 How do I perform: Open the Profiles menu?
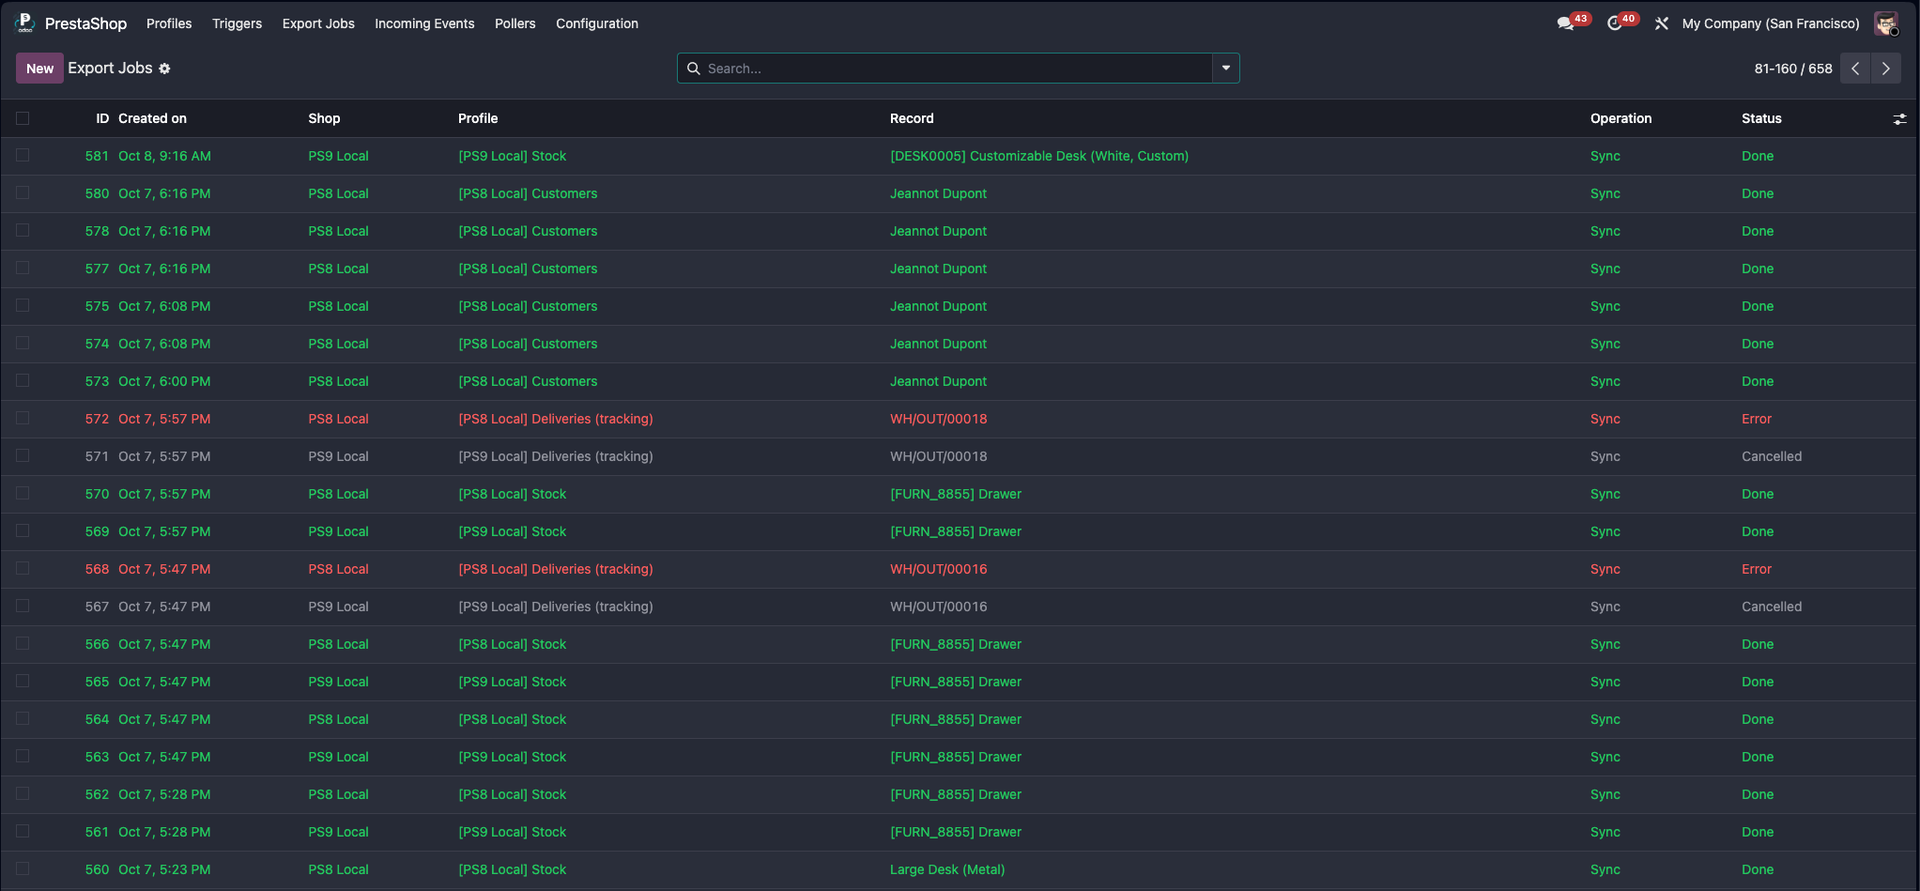point(169,23)
